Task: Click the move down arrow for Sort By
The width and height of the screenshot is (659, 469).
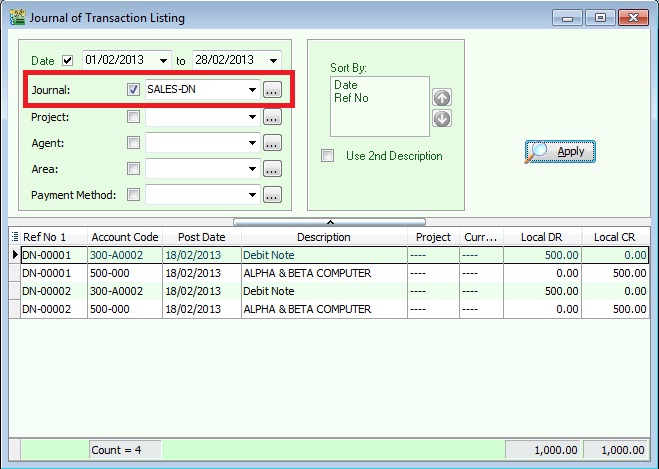Action: coord(442,118)
